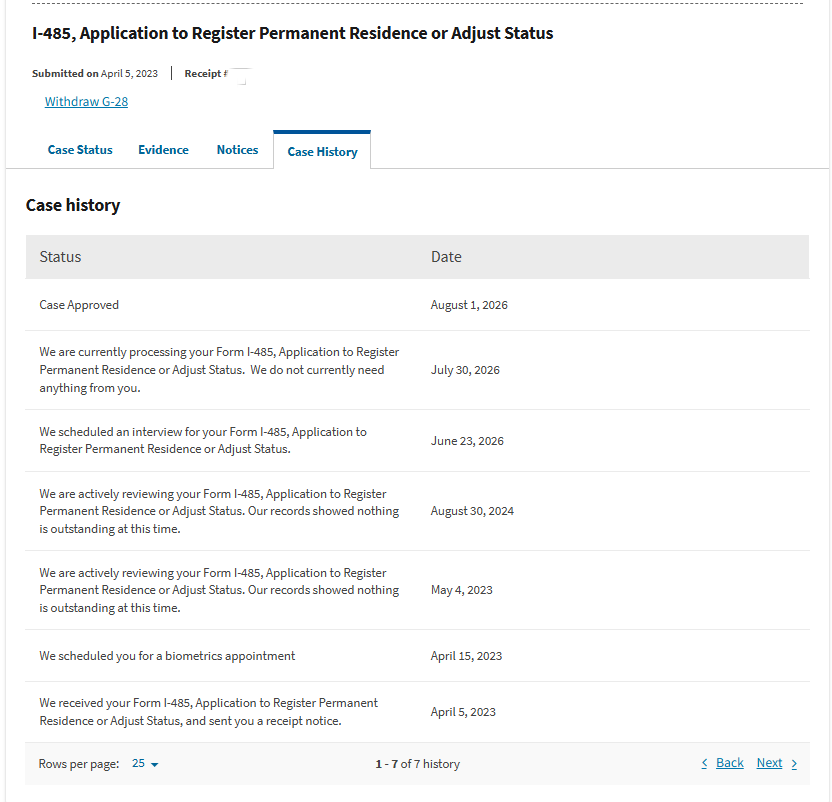Click the left chevron beside Back

point(705,763)
